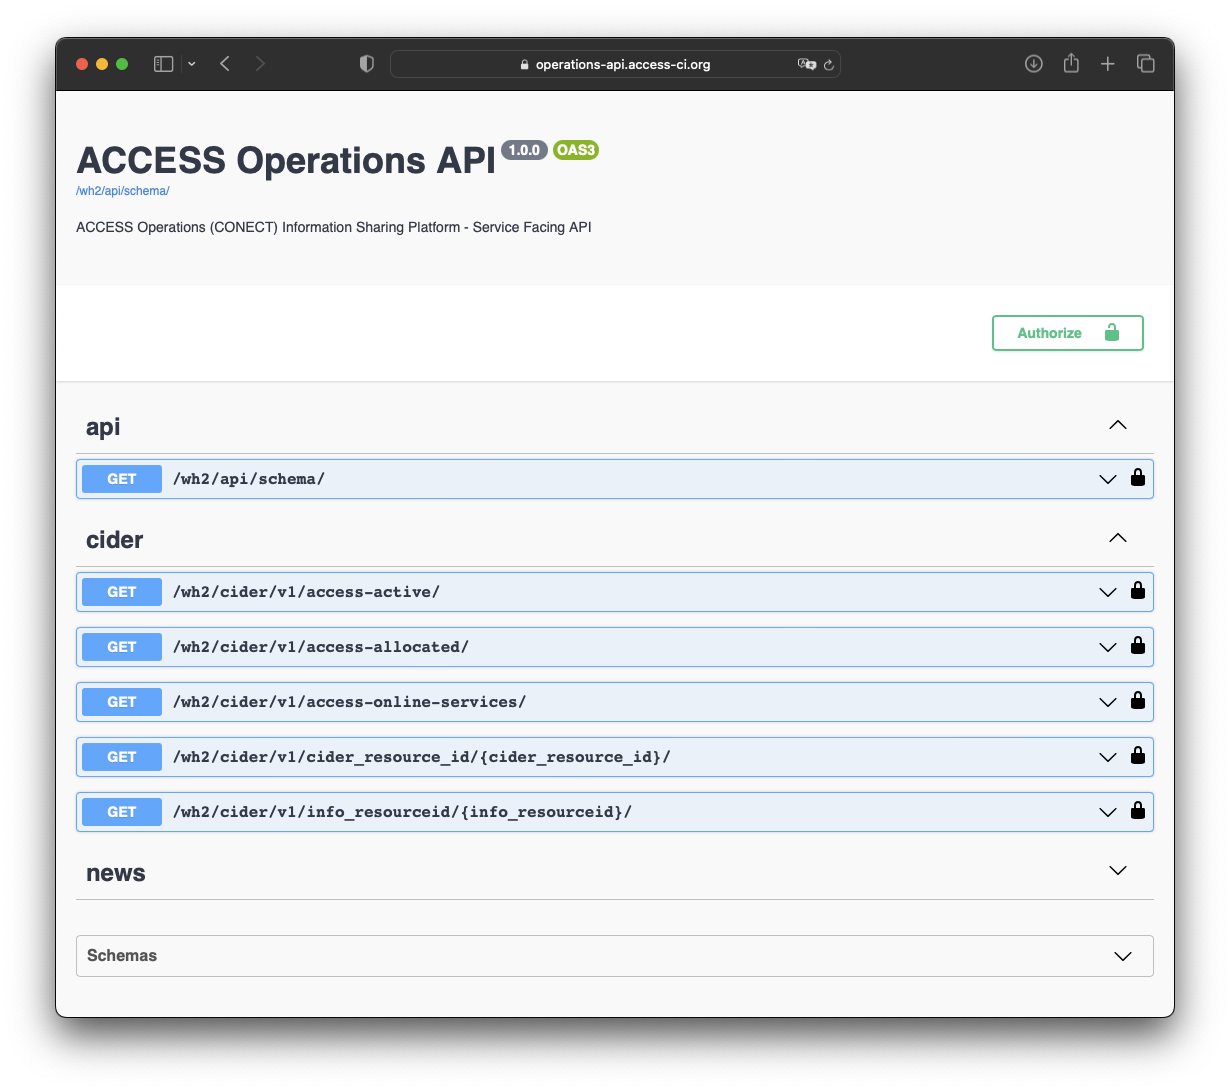This screenshot has width=1230, height=1091.
Task: Focus the operations-api.access-ci.org address field
Action: [x=615, y=64]
